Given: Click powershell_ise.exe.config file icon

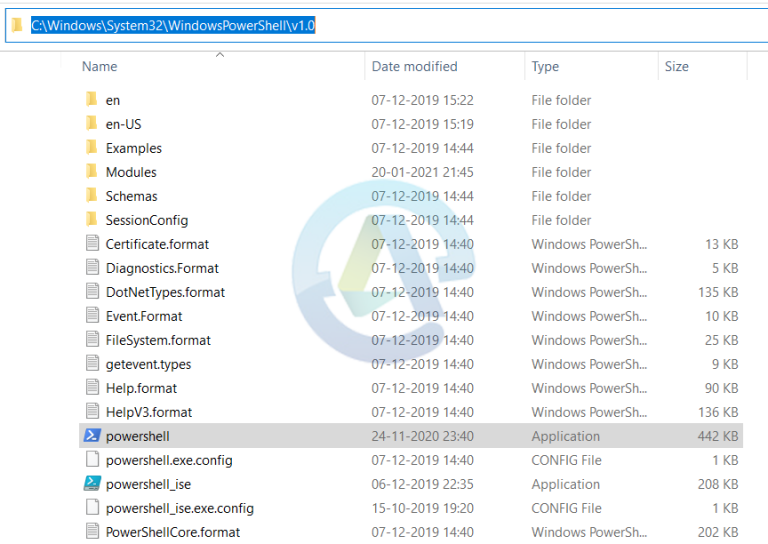Looking at the screenshot, I should (92, 507).
